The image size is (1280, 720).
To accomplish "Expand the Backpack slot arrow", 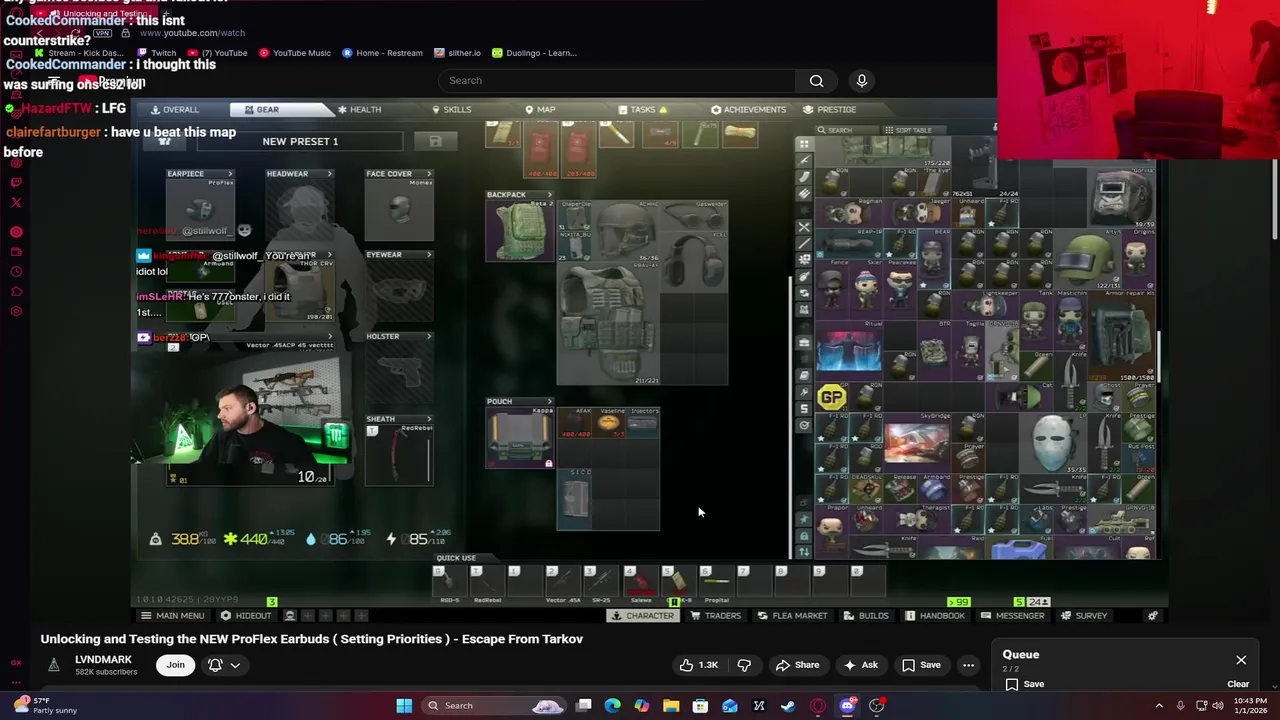I will (549, 195).
